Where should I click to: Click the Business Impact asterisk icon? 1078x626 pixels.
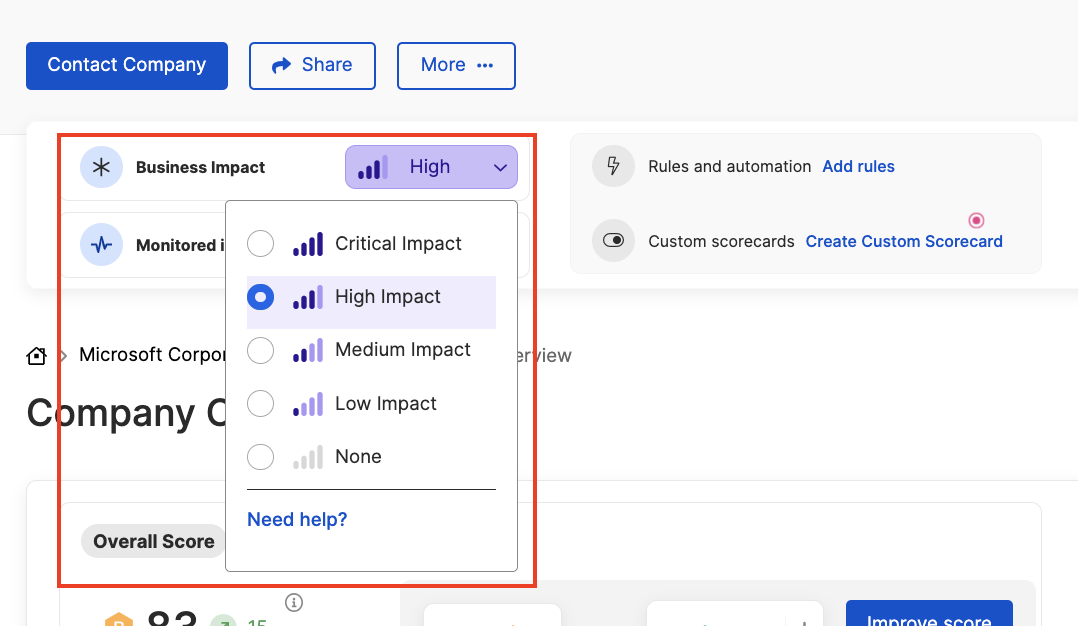click(x=101, y=167)
